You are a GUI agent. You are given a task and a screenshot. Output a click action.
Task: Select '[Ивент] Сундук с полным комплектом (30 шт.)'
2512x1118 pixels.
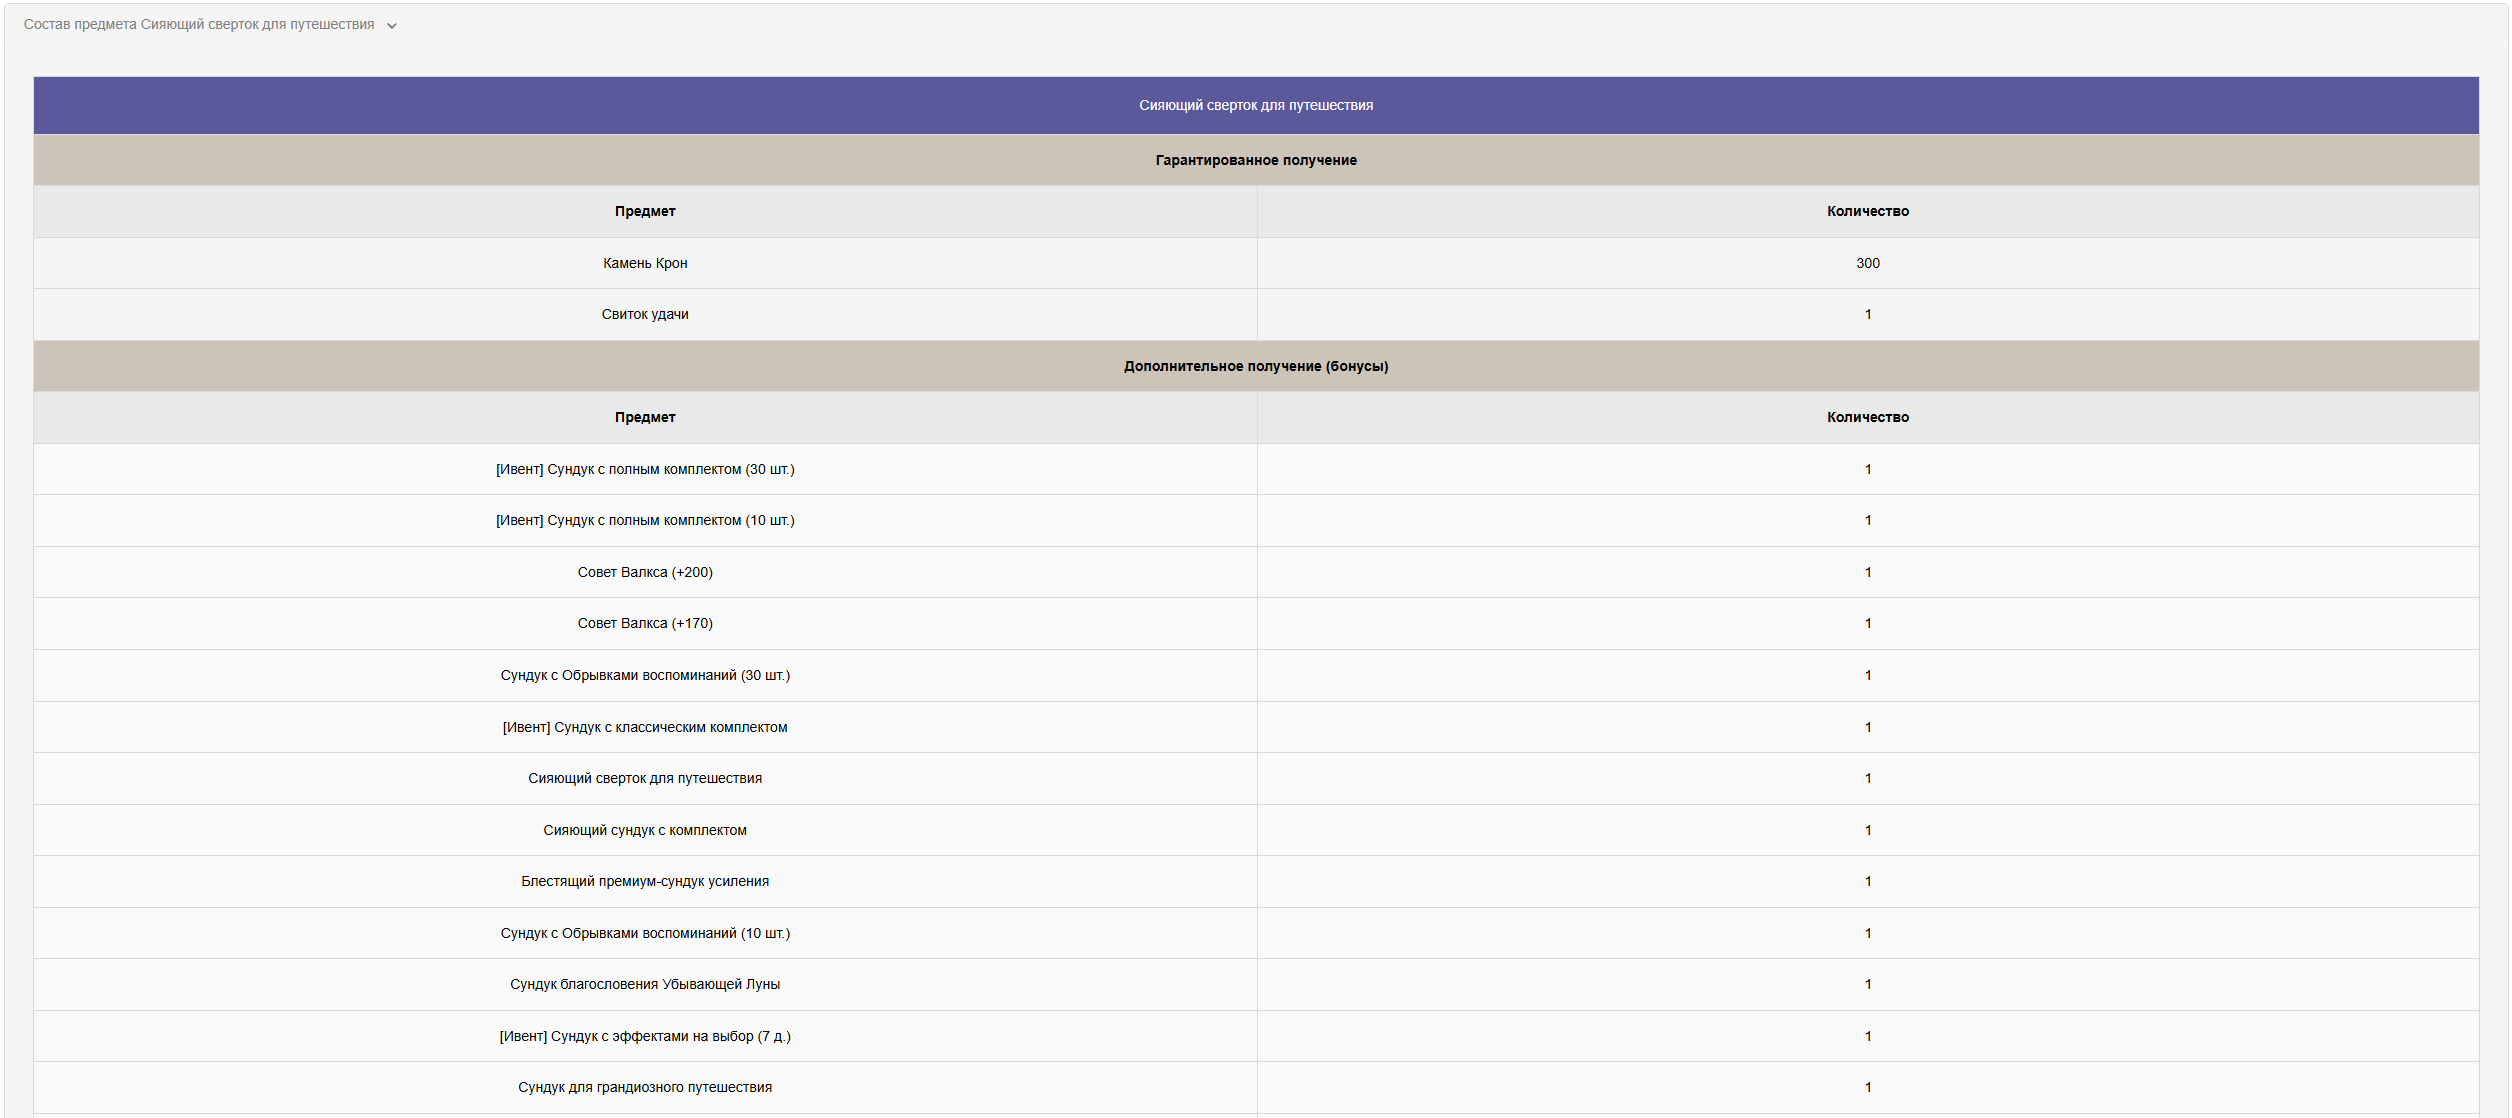[645, 469]
